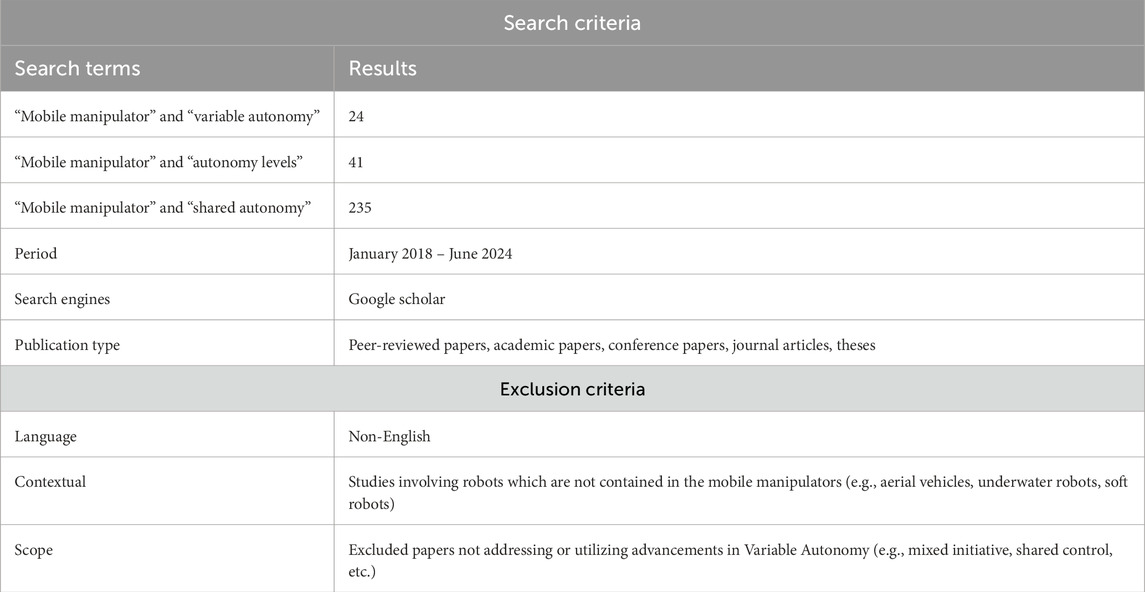Click the "Scope" row label
The image size is (1145, 592).
coord(35,549)
